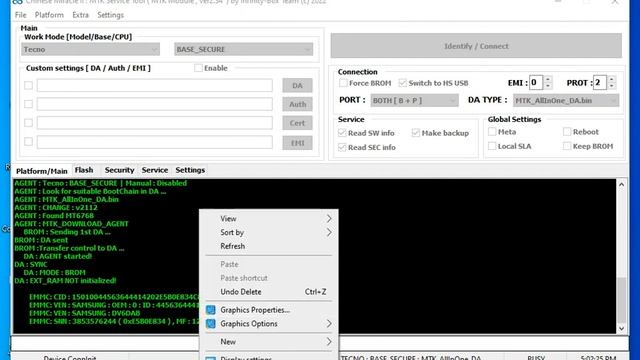The height and width of the screenshot is (360, 640).
Task: Tick the checkbox beside the Auth path field
Action: [28, 104]
